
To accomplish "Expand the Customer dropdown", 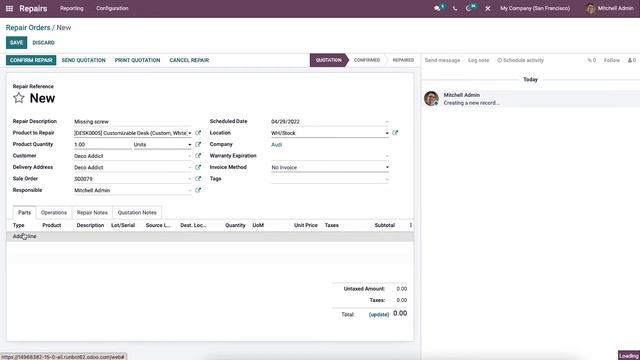I will (190, 156).
